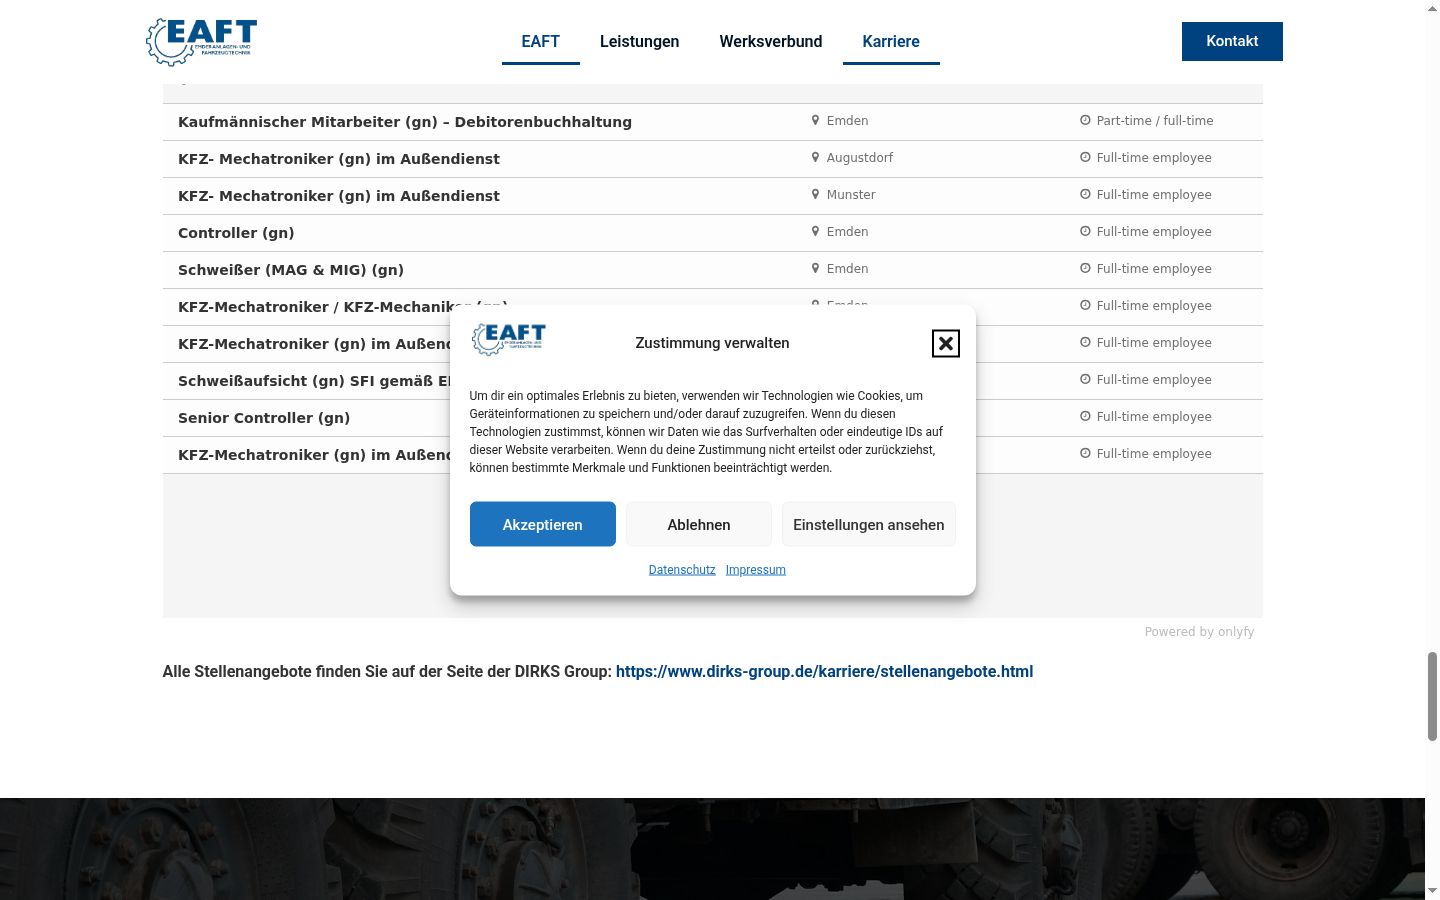Open the Leistungen menu item
Image resolution: width=1440 pixels, height=900 pixels.
point(639,41)
